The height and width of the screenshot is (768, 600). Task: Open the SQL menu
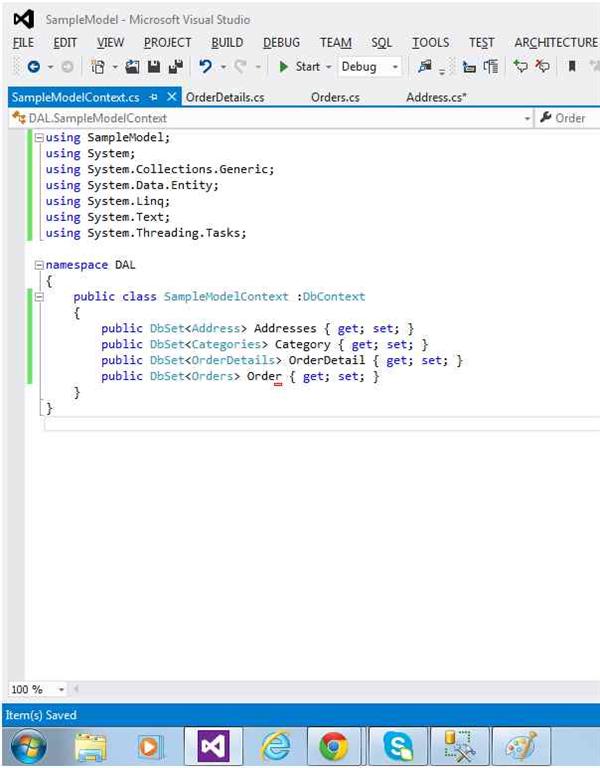tap(382, 43)
